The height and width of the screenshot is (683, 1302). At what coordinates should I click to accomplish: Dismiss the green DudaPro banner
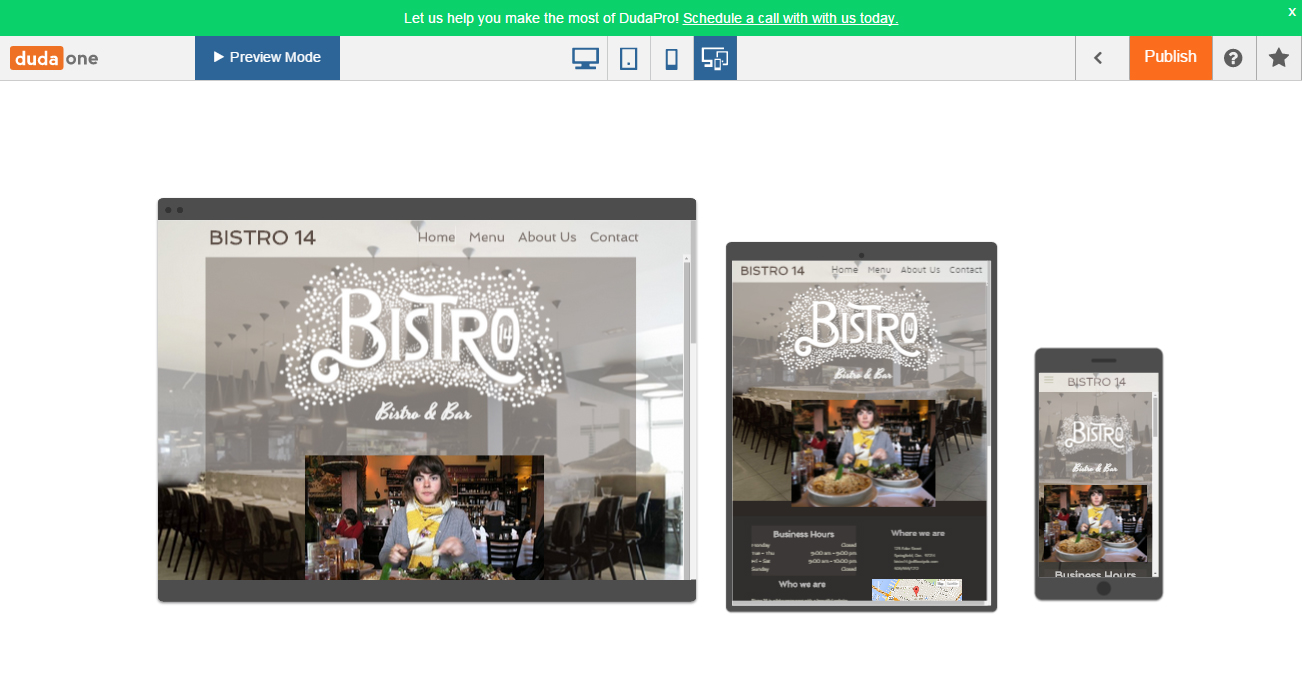point(1291,12)
